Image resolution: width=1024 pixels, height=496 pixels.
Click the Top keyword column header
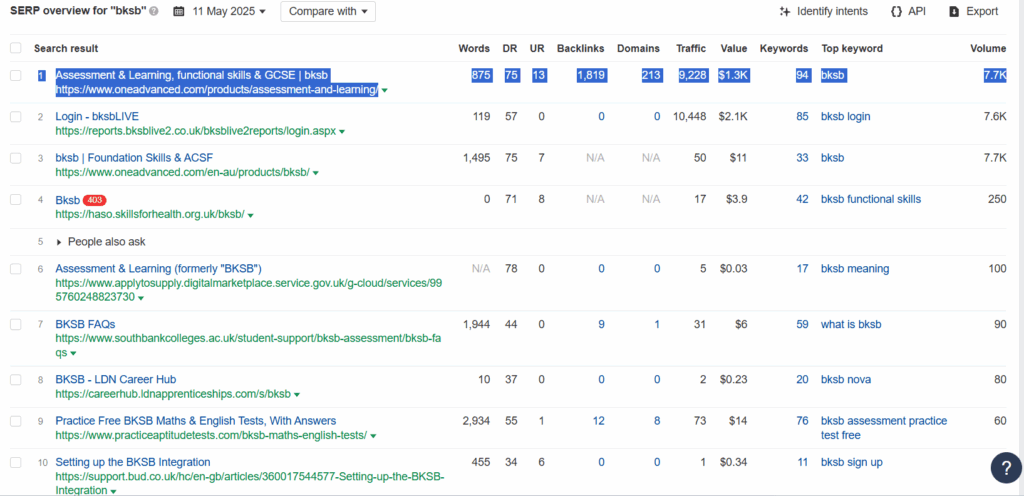point(852,48)
